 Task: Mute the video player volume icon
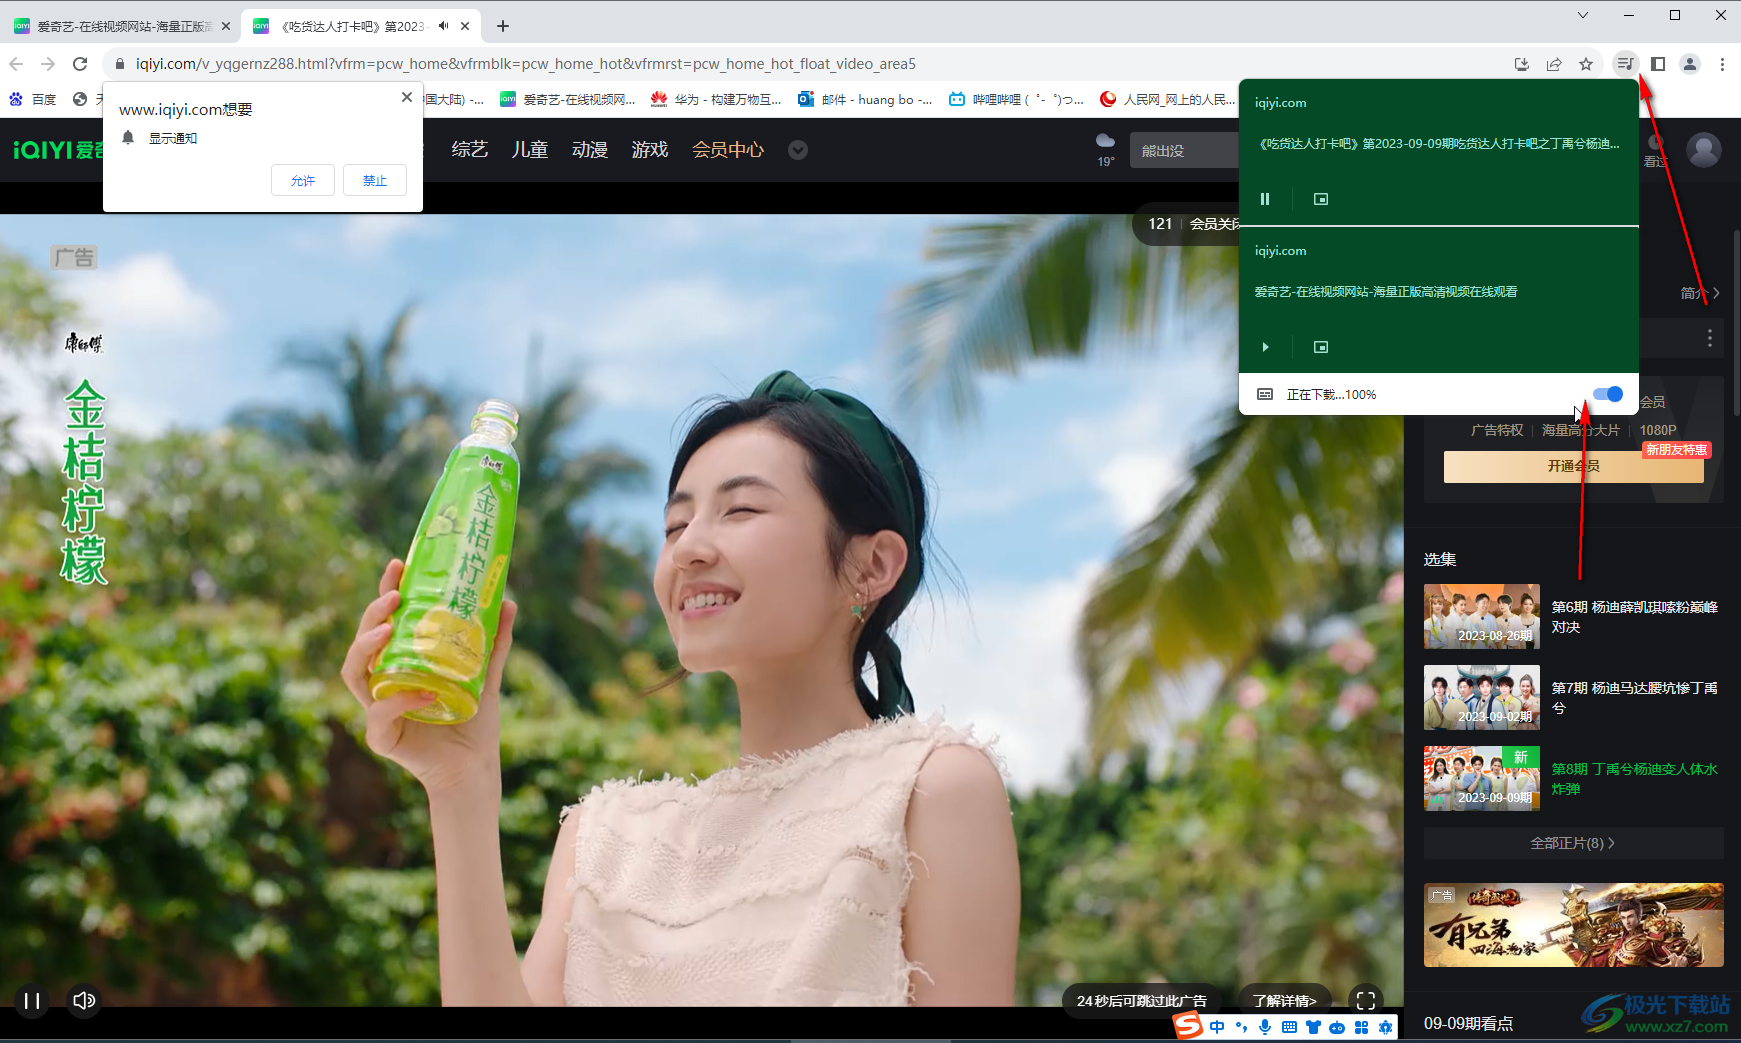click(x=84, y=1000)
